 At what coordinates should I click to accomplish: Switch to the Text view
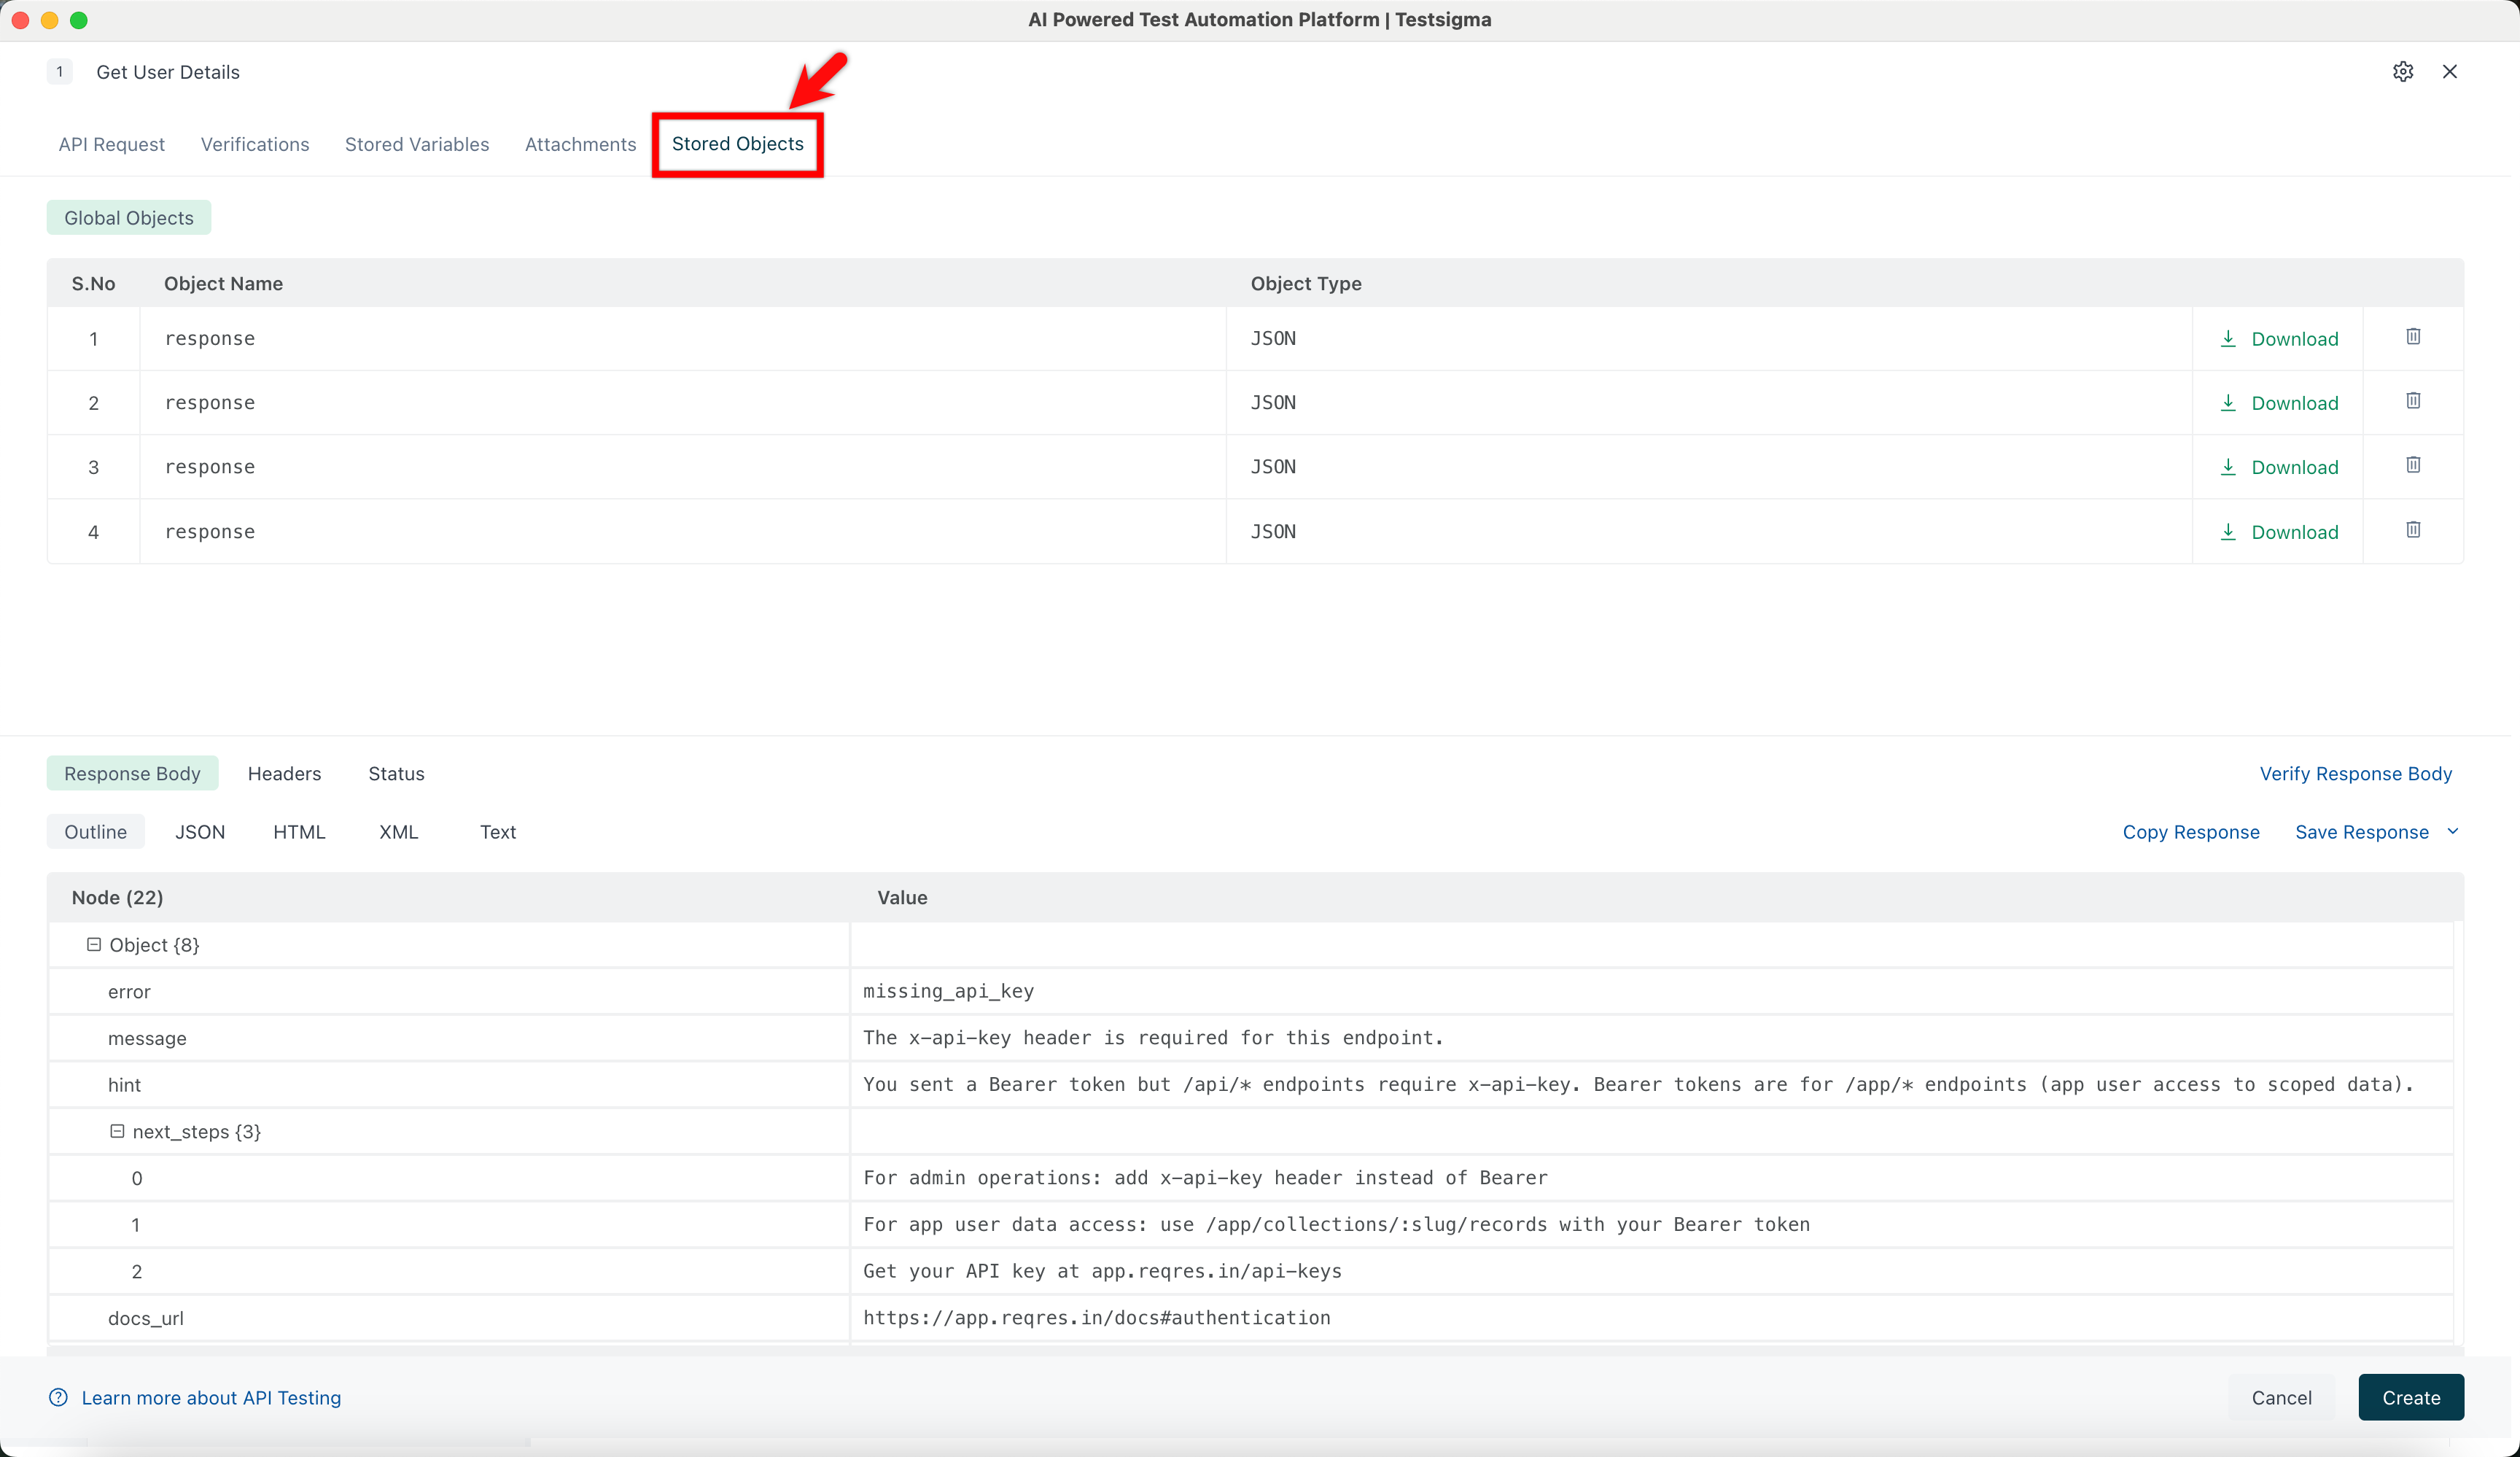coord(498,832)
